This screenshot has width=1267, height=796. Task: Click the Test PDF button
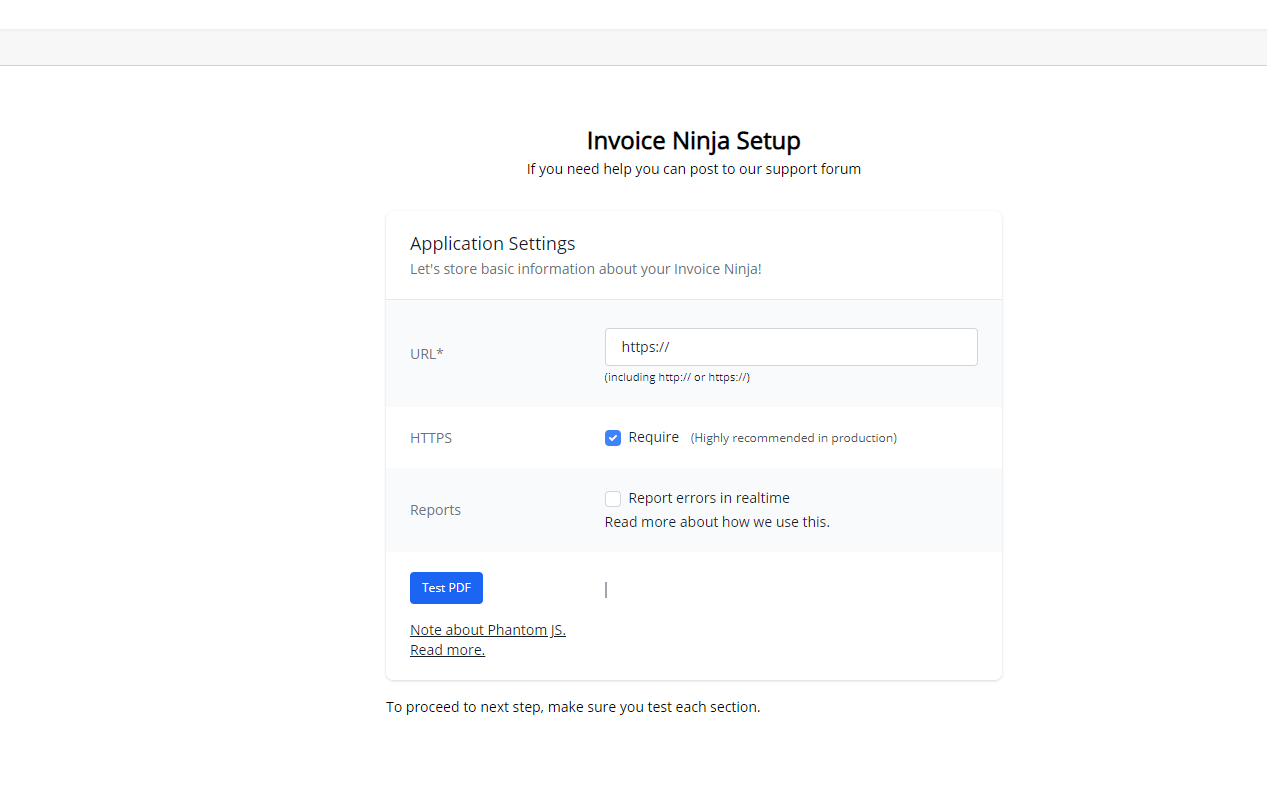(446, 587)
